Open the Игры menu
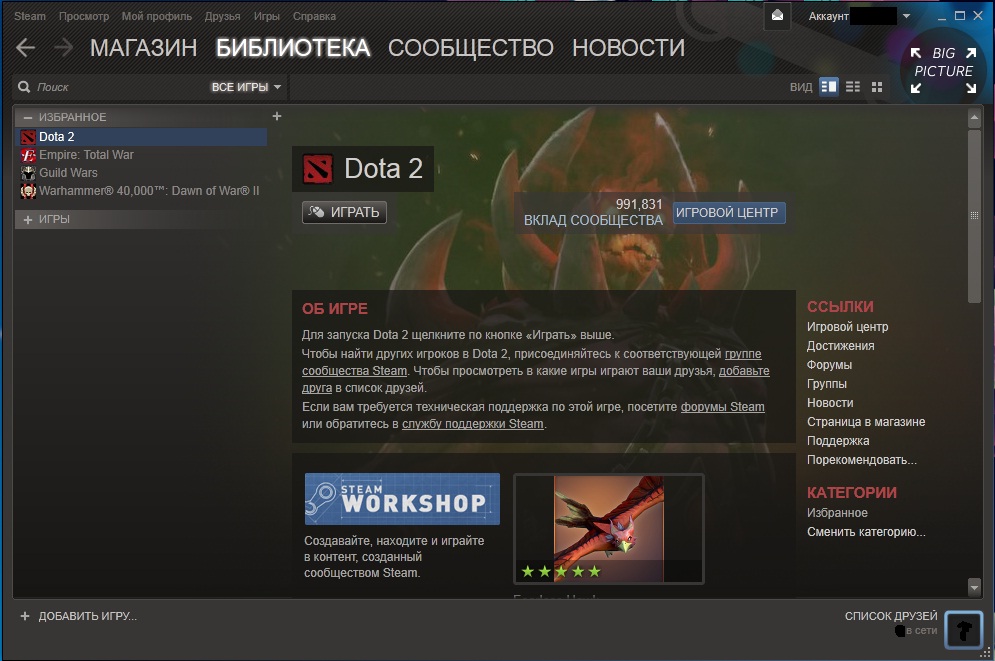The height and width of the screenshot is (661, 995). pyautogui.click(x=267, y=16)
